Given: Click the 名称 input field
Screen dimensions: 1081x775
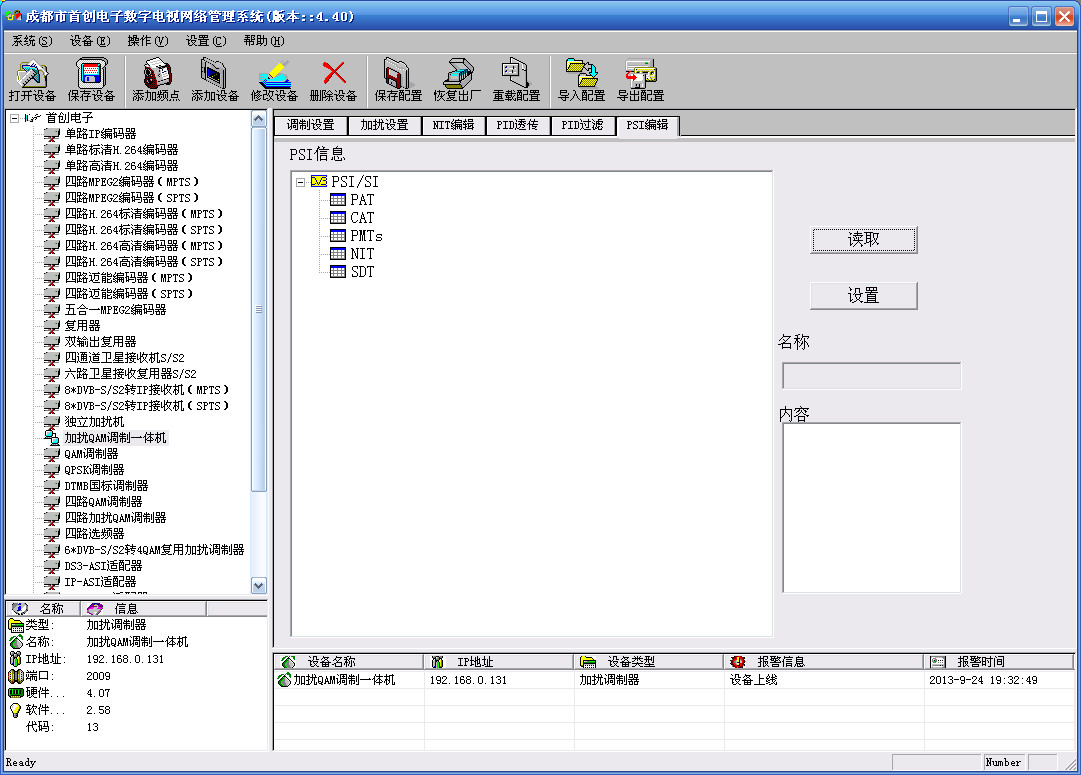Looking at the screenshot, I should point(871,376).
